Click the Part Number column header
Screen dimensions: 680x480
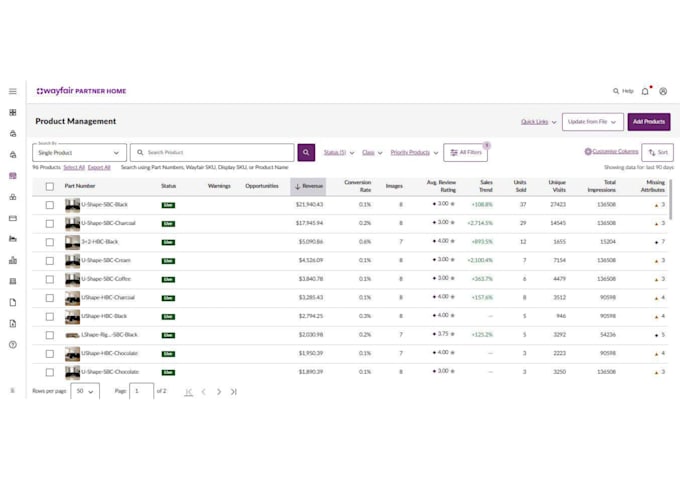point(80,186)
